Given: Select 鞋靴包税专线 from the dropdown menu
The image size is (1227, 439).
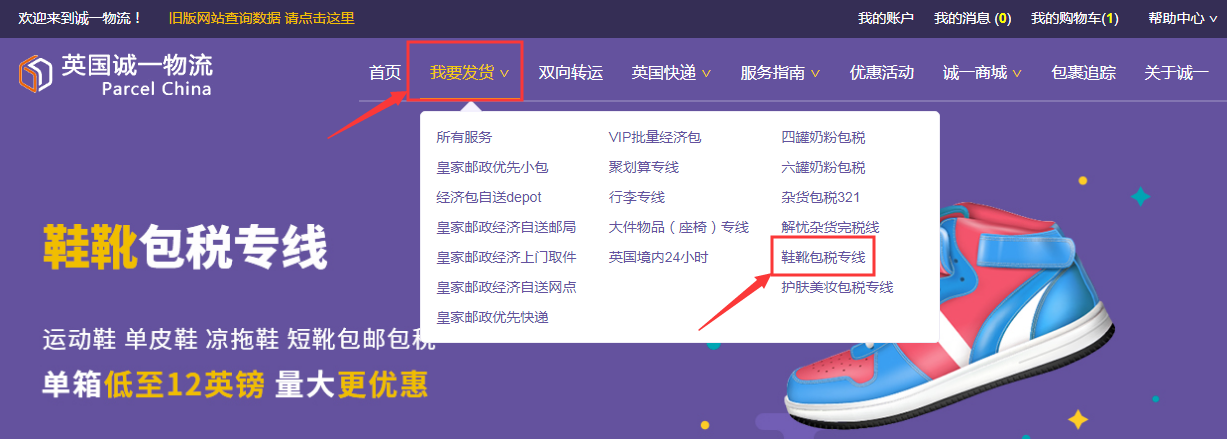Looking at the screenshot, I should 823,257.
